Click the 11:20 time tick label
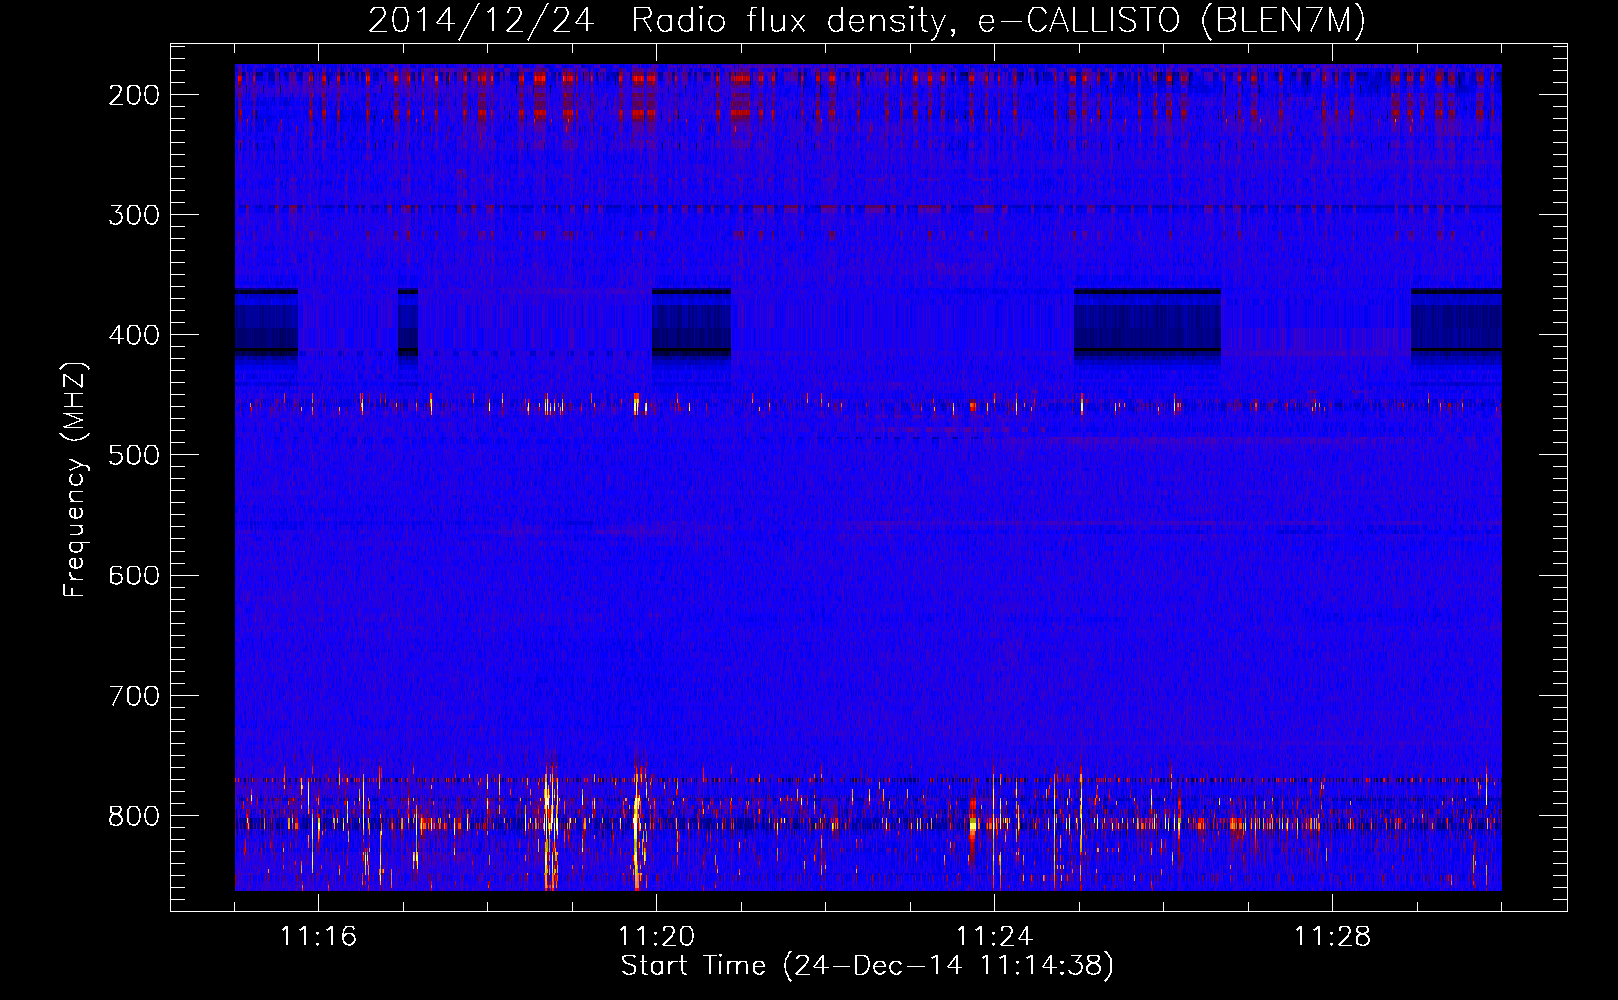 point(656,937)
